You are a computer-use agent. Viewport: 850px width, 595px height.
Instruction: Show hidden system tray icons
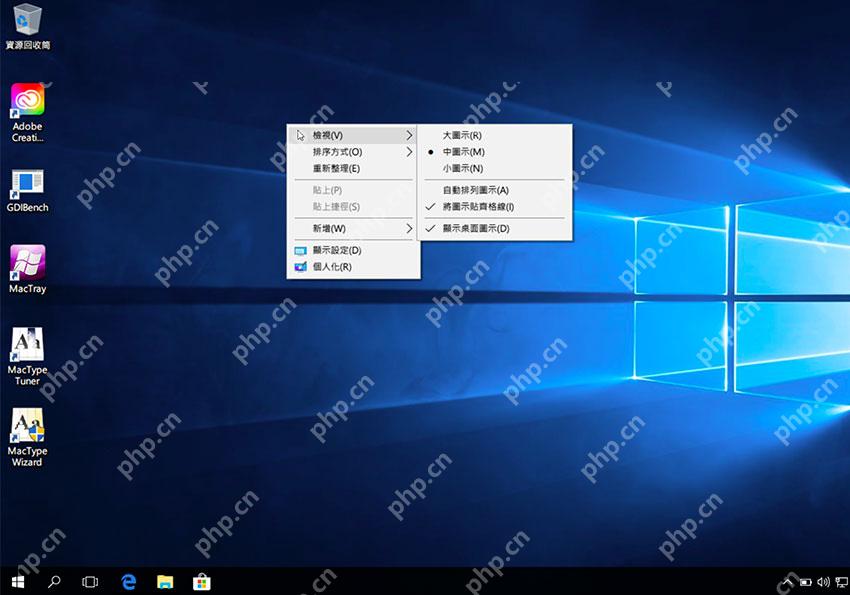pyautogui.click(x=788, y=582)
